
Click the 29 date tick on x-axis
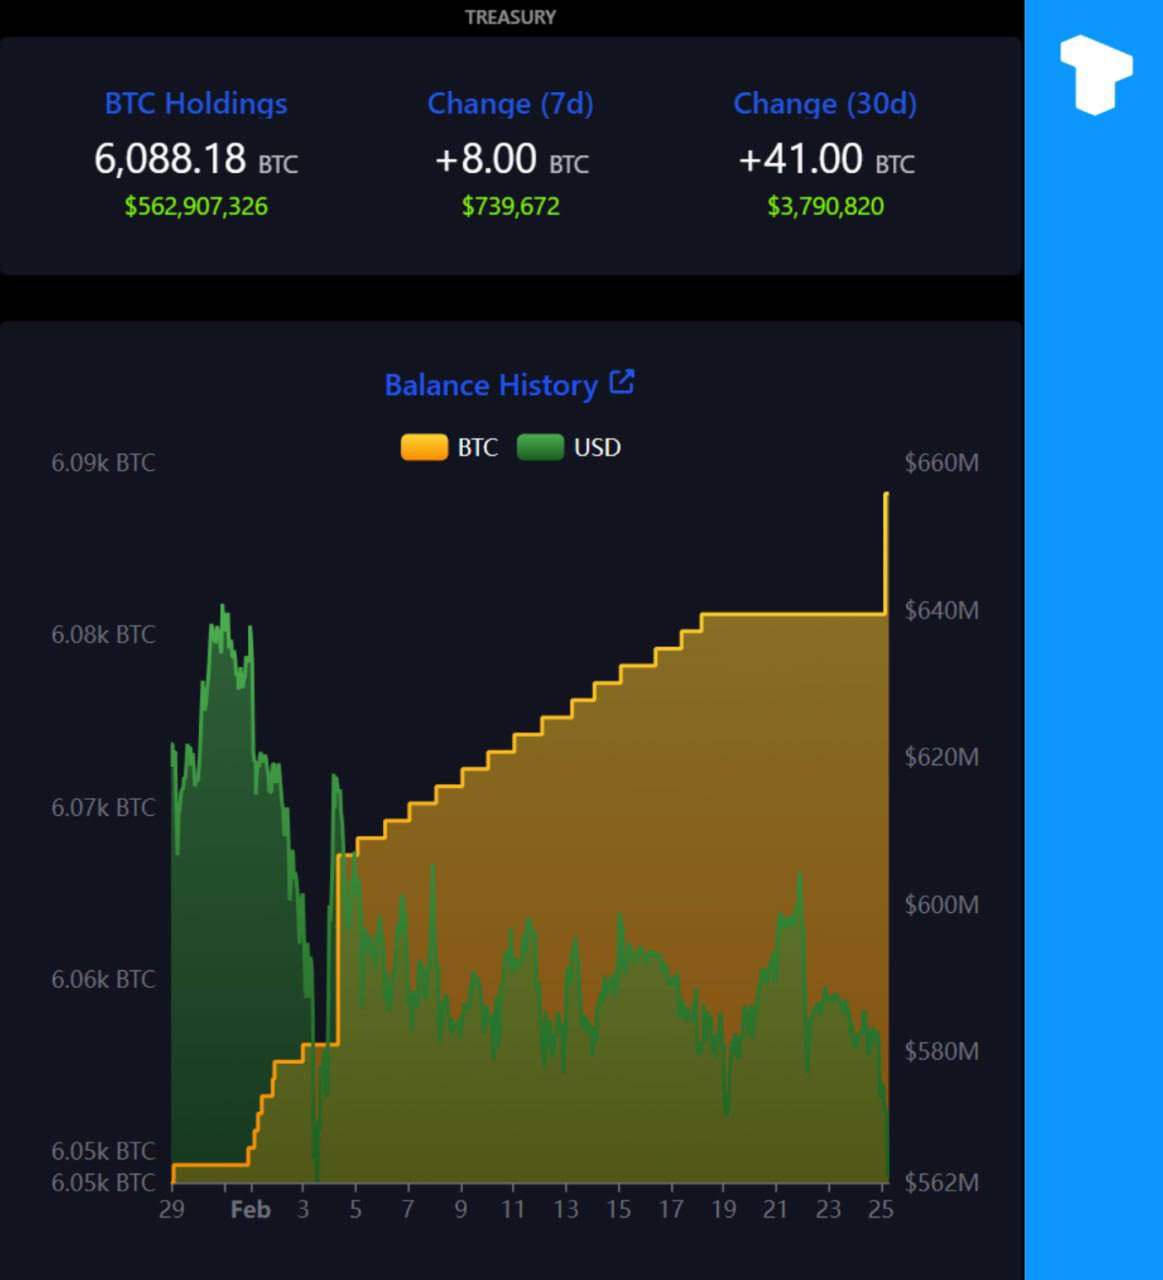(172, 1210)
